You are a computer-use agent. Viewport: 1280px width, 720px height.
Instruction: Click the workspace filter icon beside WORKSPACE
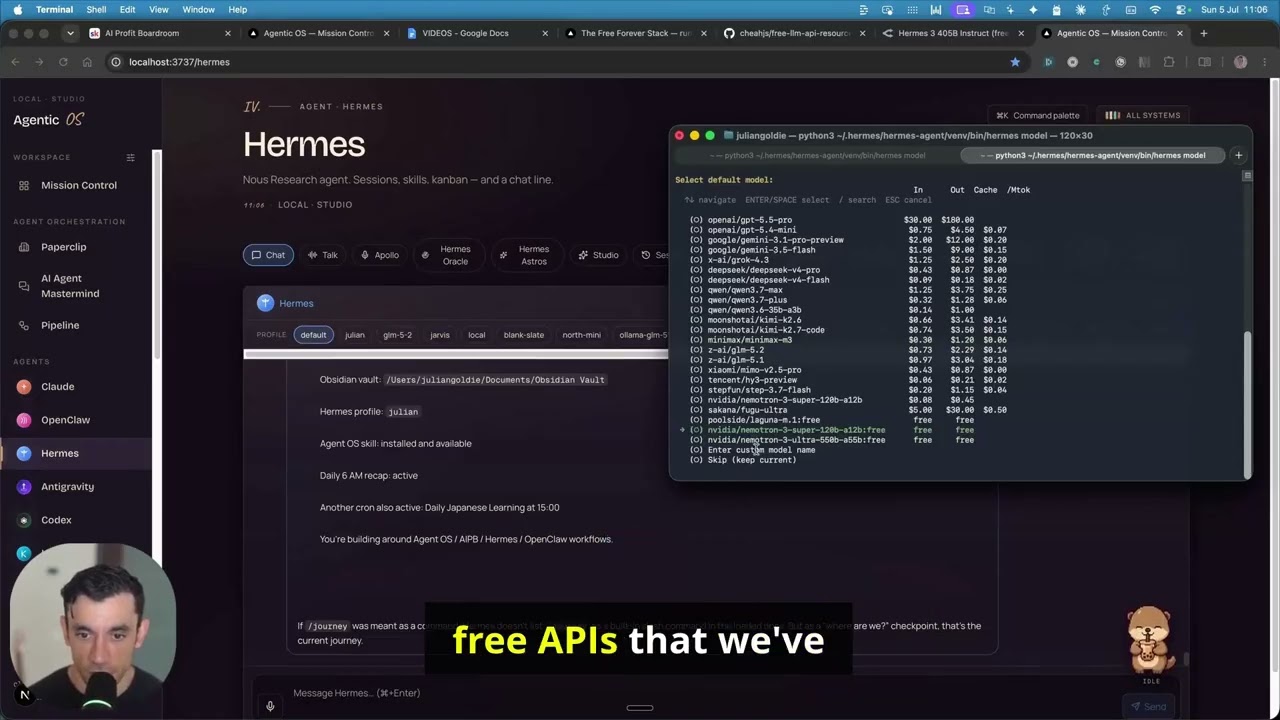130,158
